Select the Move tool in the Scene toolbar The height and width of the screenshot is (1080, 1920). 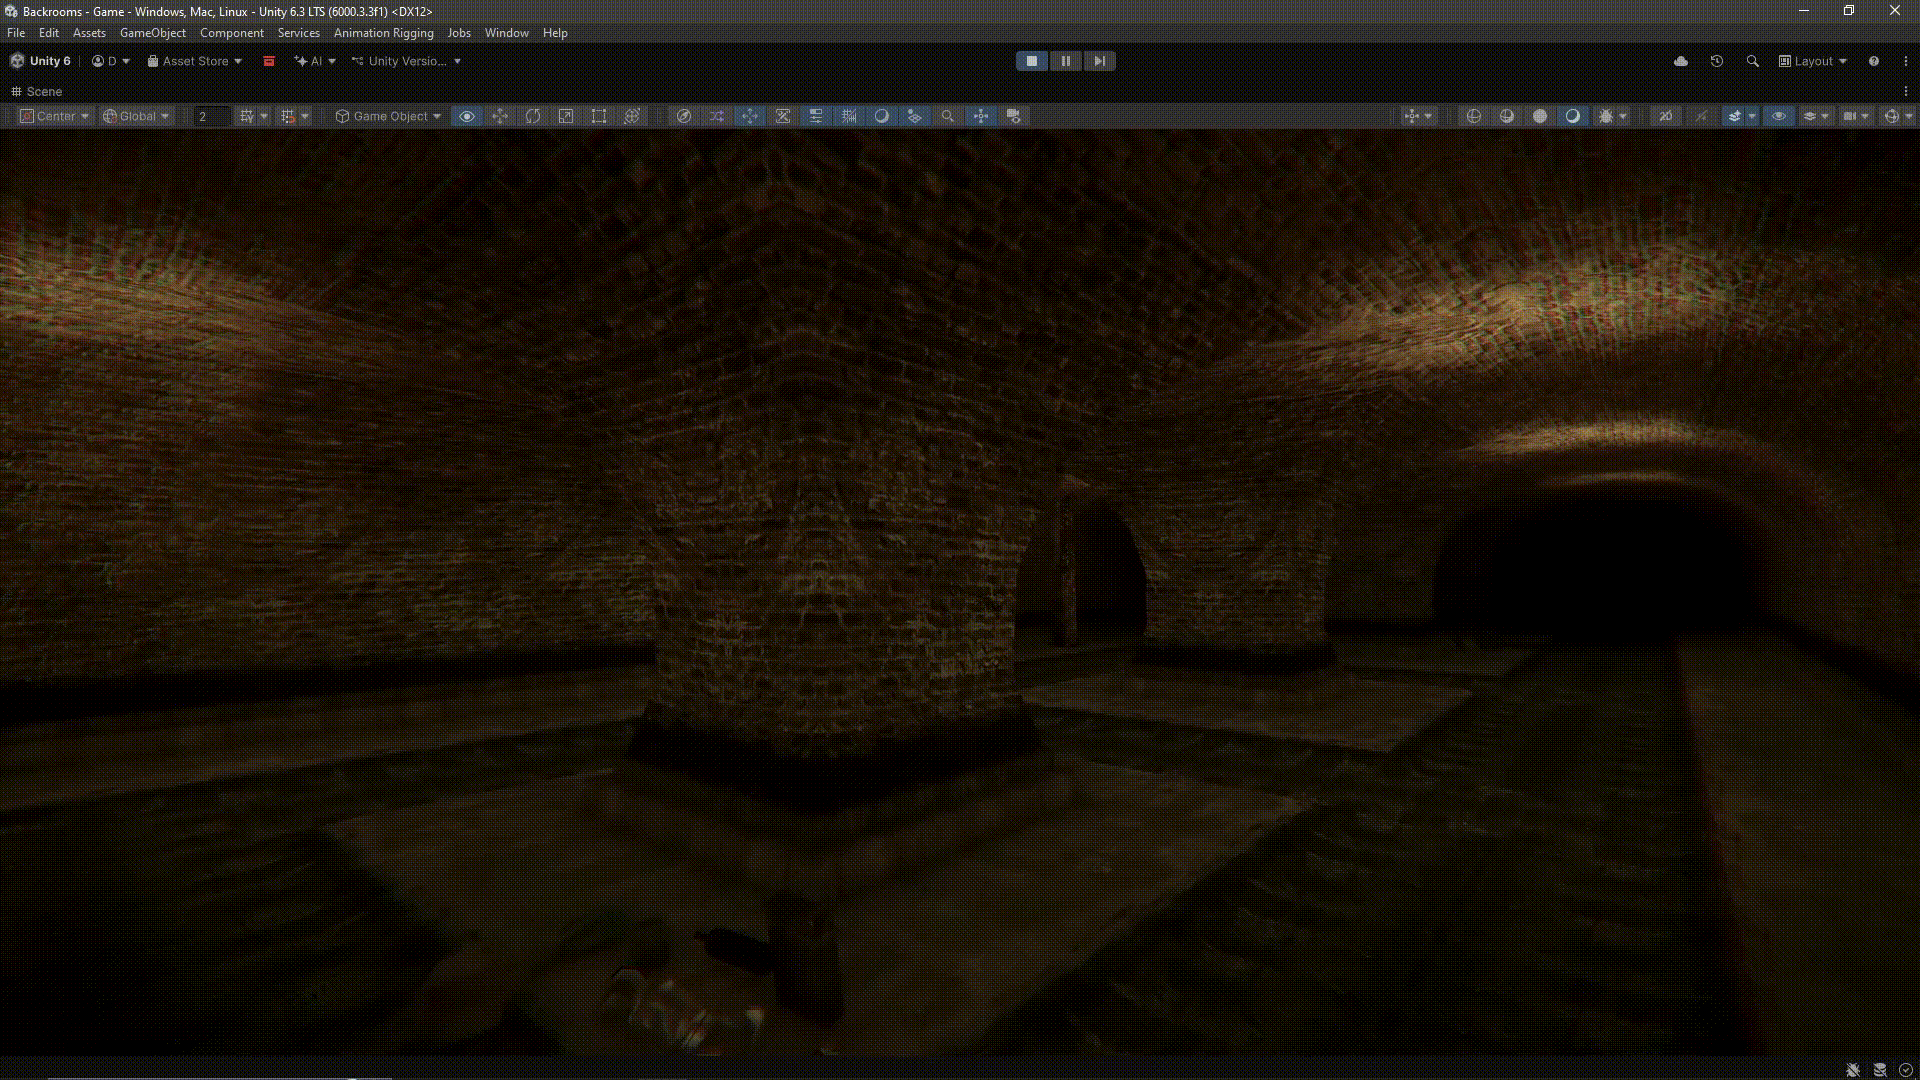[x=500, y=116]
